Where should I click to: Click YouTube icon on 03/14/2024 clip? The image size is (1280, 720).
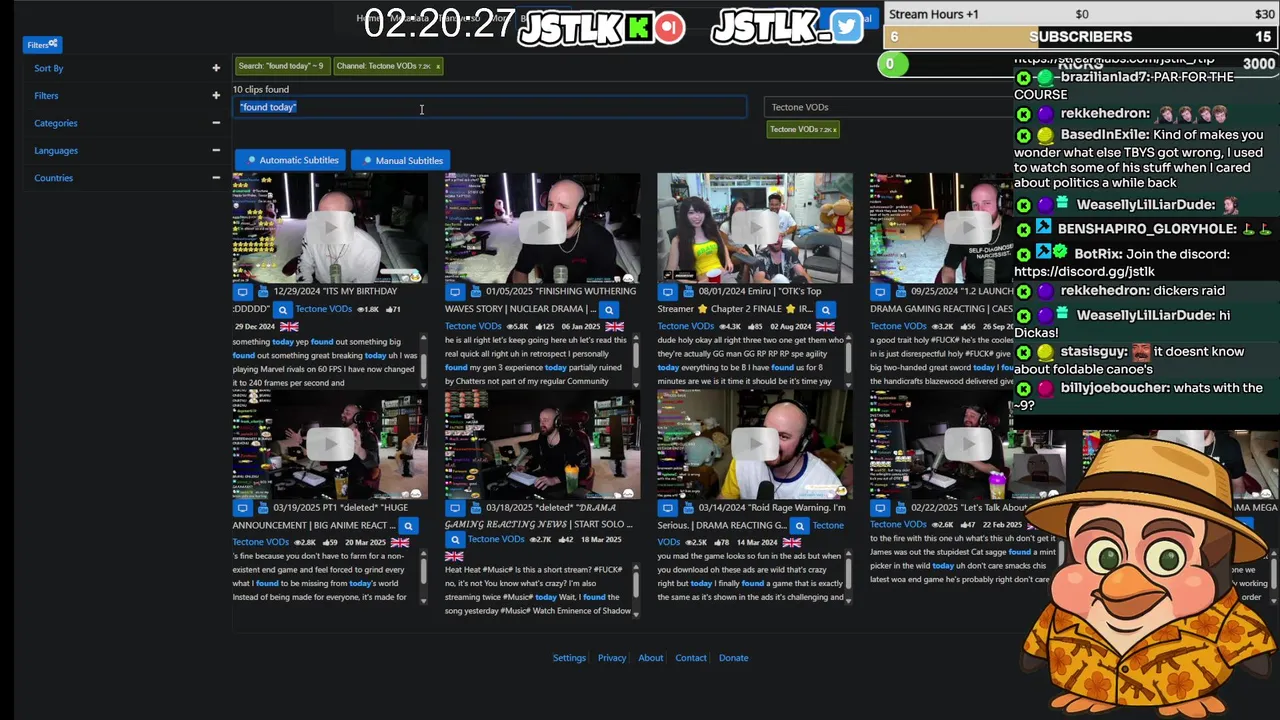pos(689,508)
